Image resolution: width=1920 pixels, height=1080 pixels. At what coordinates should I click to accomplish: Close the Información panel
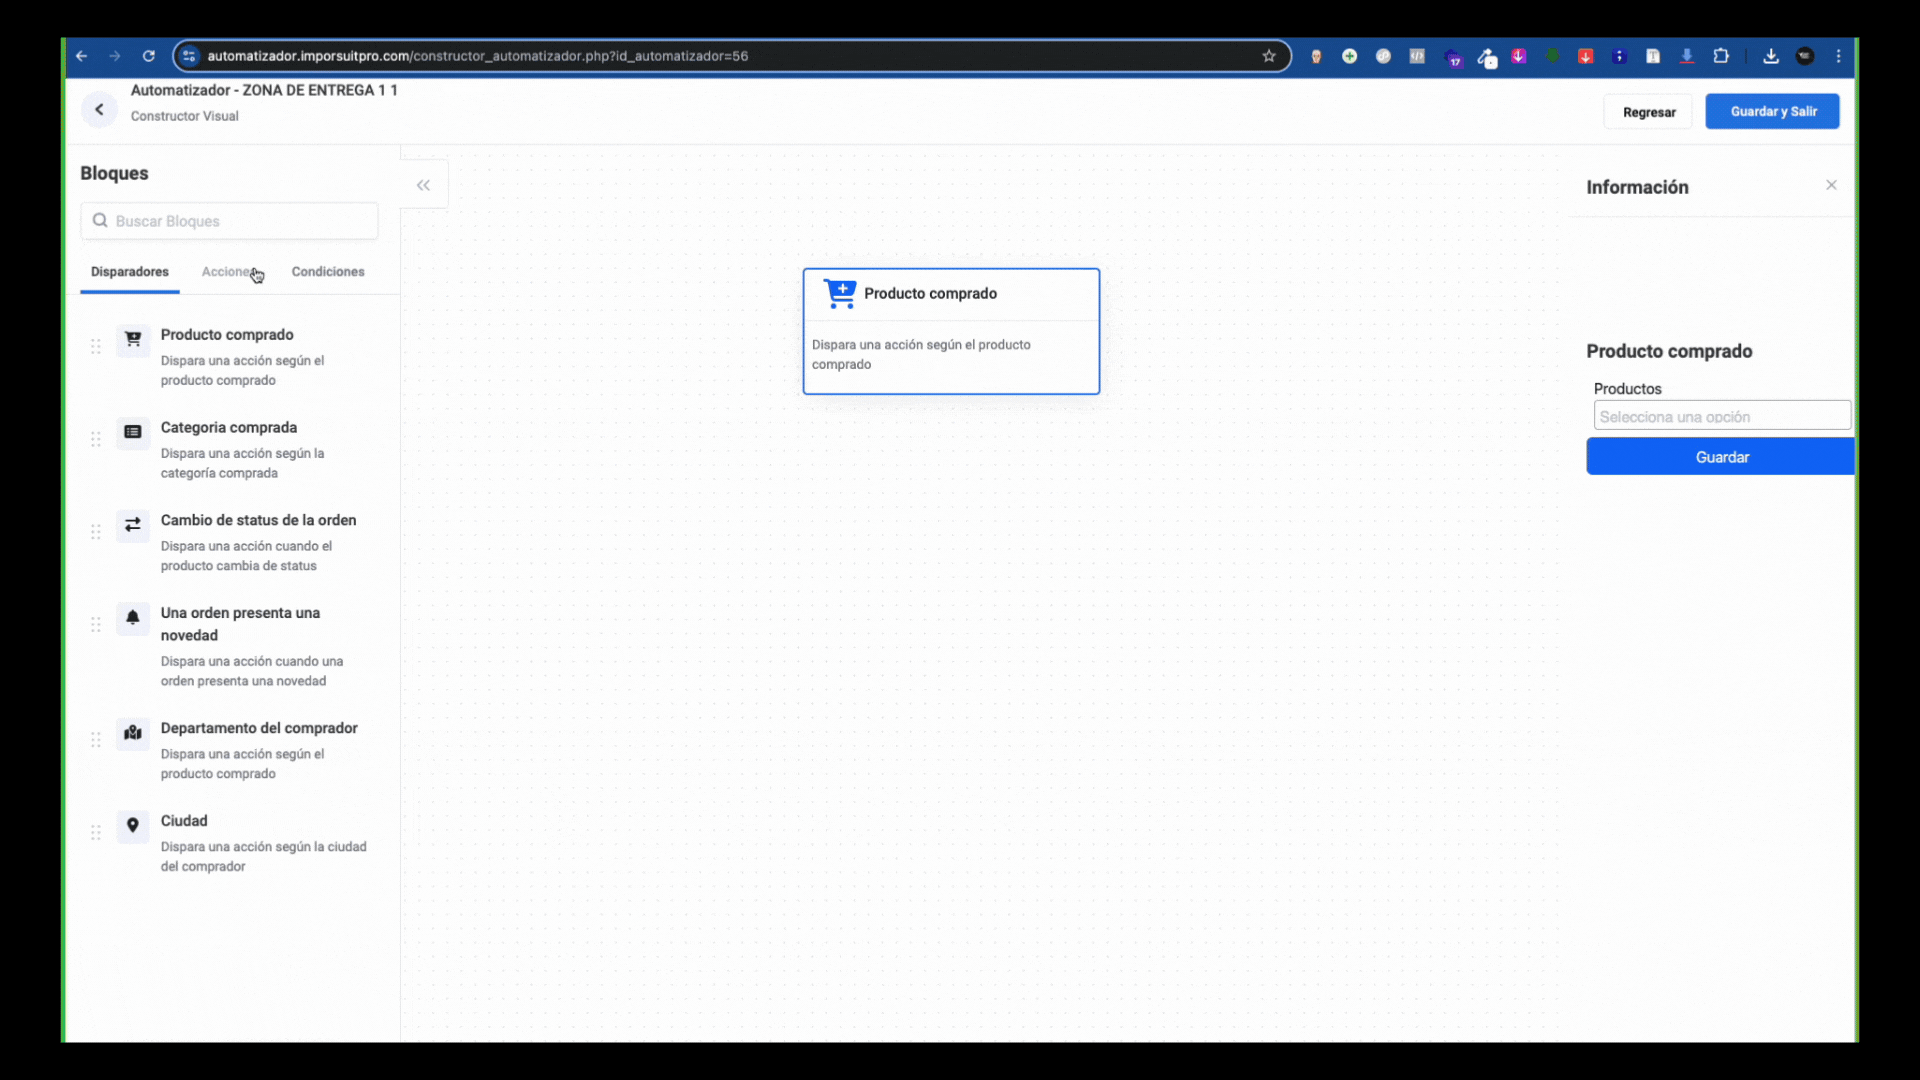pyautogui.click(x=1831, y=185)
